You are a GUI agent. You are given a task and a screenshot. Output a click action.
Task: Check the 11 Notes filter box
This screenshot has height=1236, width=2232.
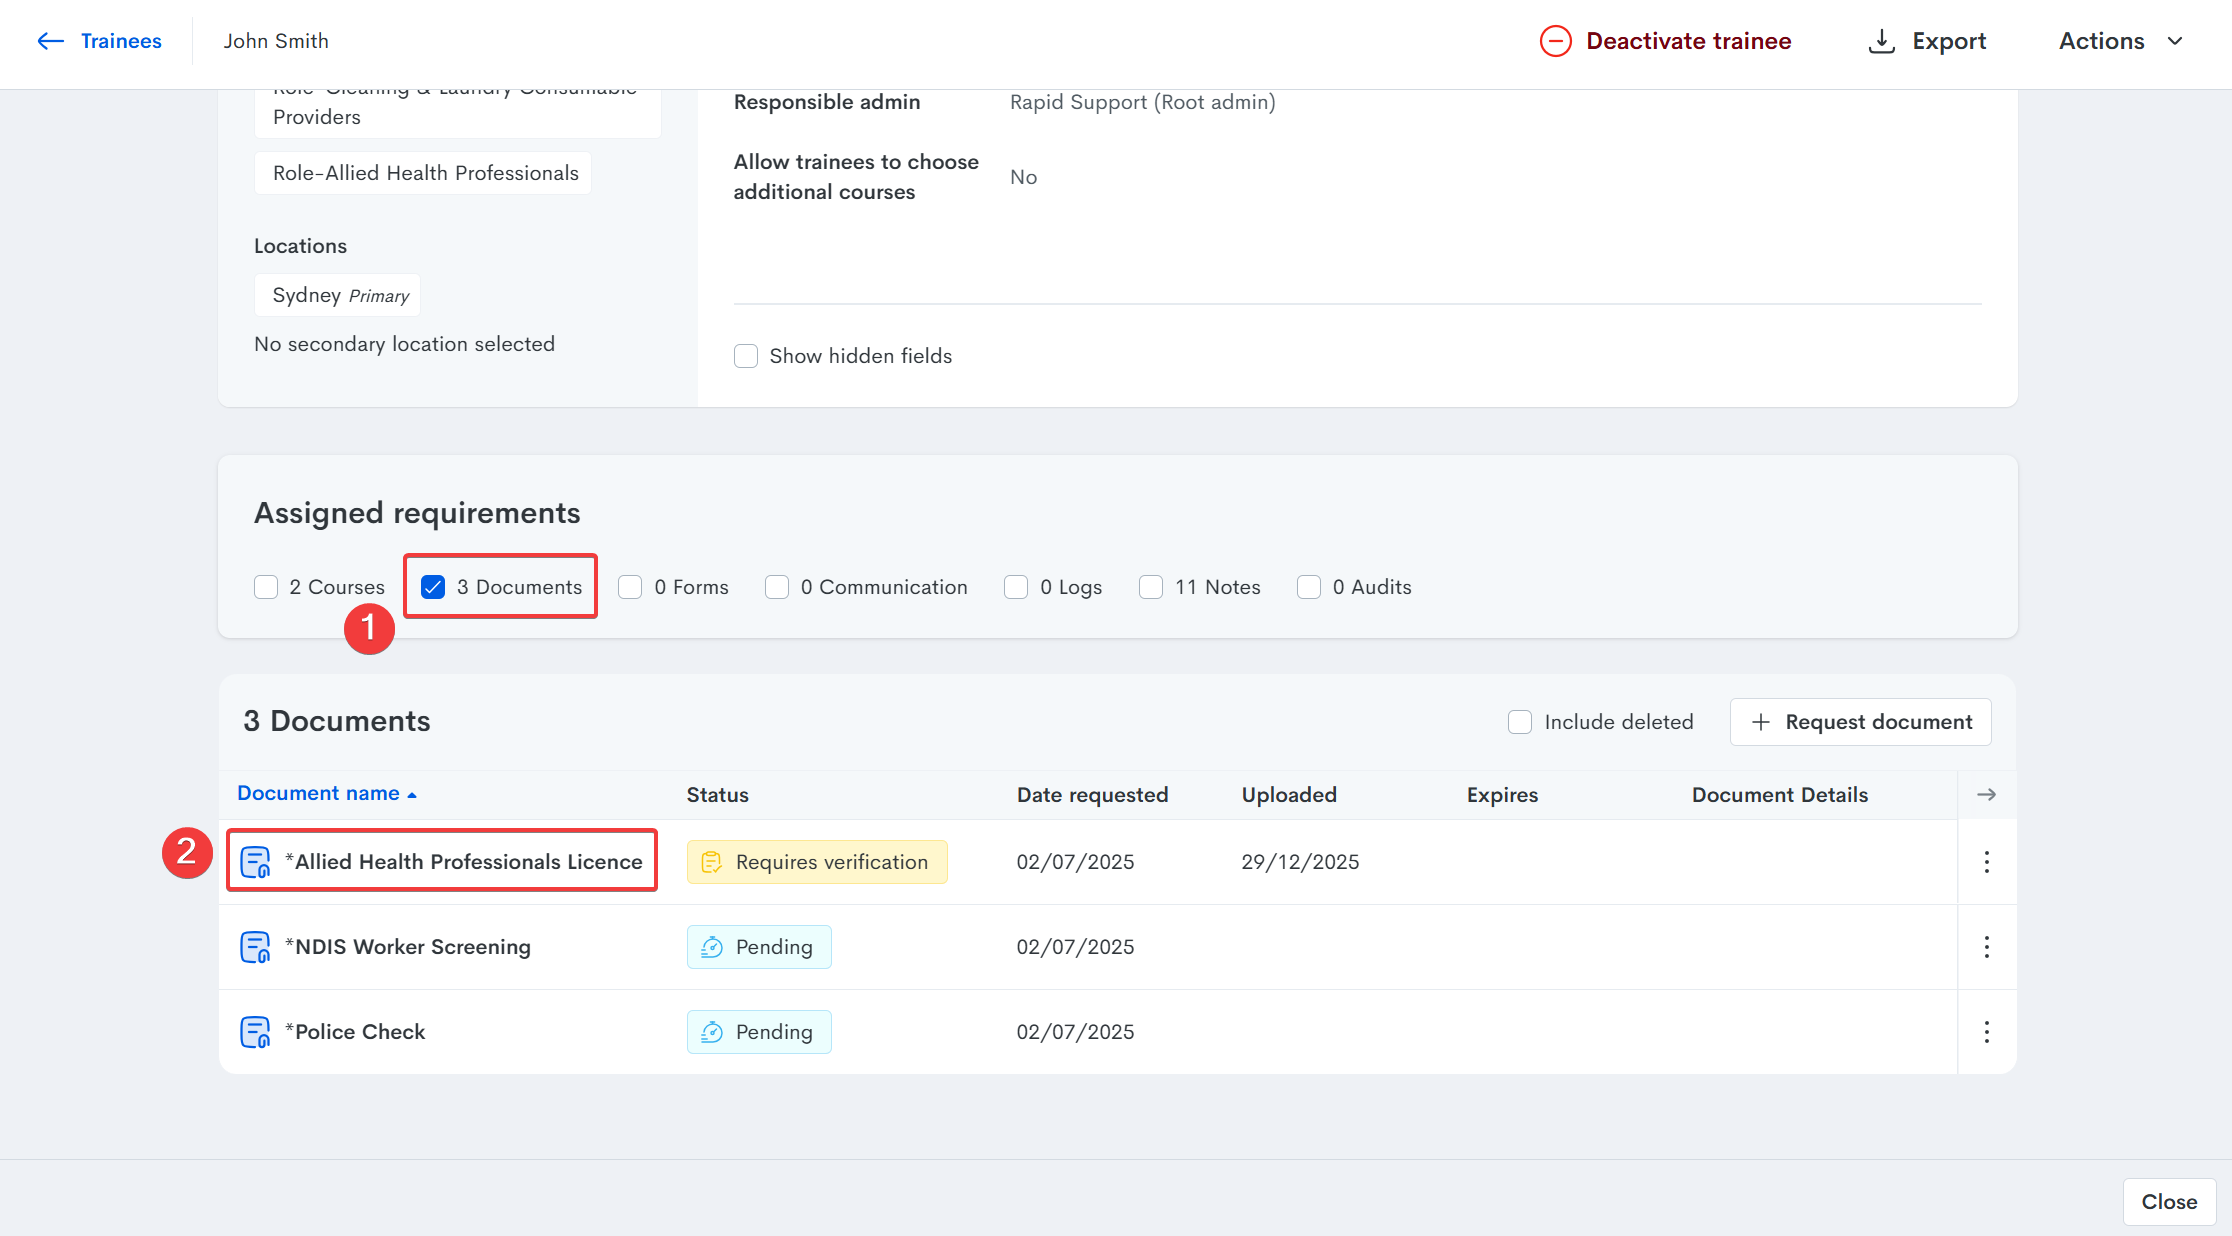pos(1151,587)
